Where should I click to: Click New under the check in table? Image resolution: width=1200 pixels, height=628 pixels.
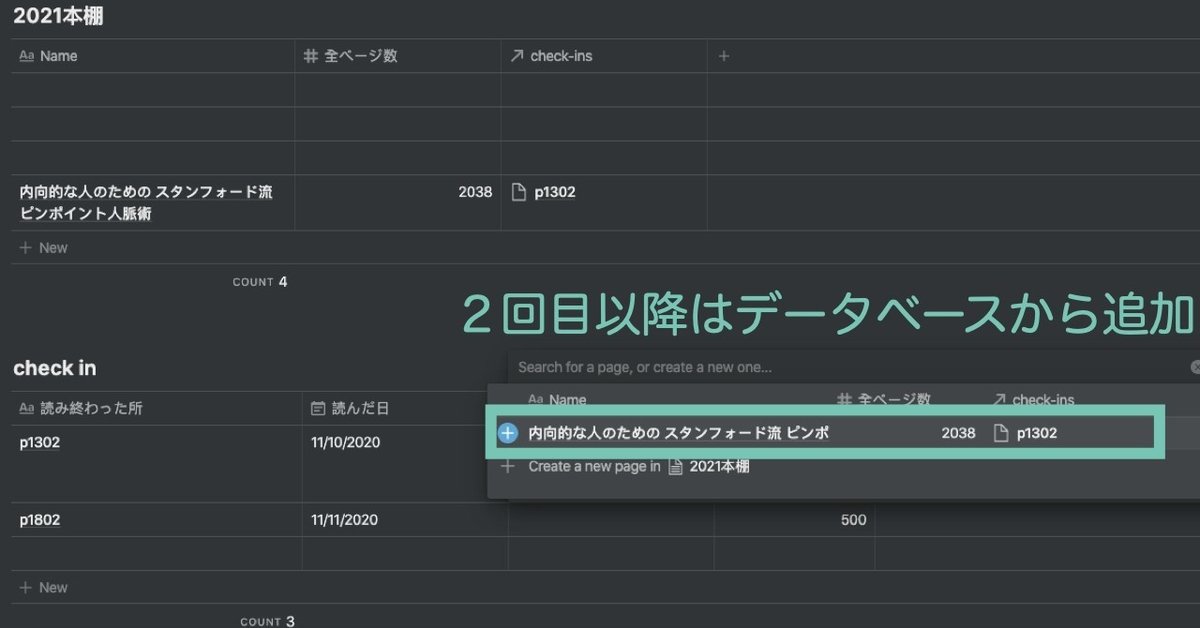(42, 587)
